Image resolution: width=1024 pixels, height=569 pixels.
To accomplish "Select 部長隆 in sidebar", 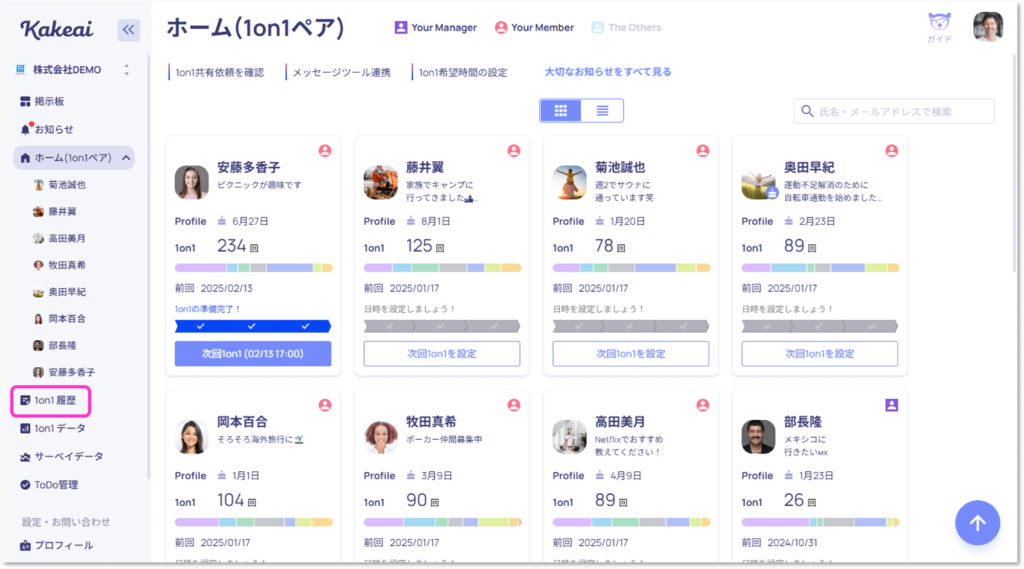I will click(x=55, y=346).
